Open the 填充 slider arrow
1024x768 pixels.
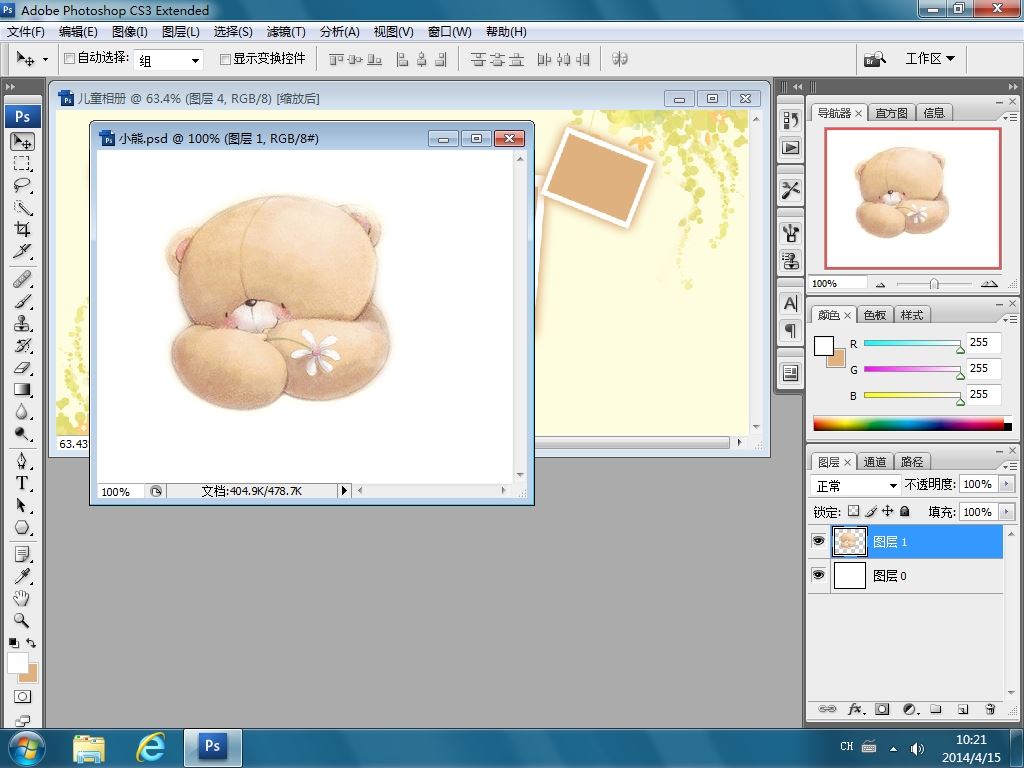[1006, 512]
